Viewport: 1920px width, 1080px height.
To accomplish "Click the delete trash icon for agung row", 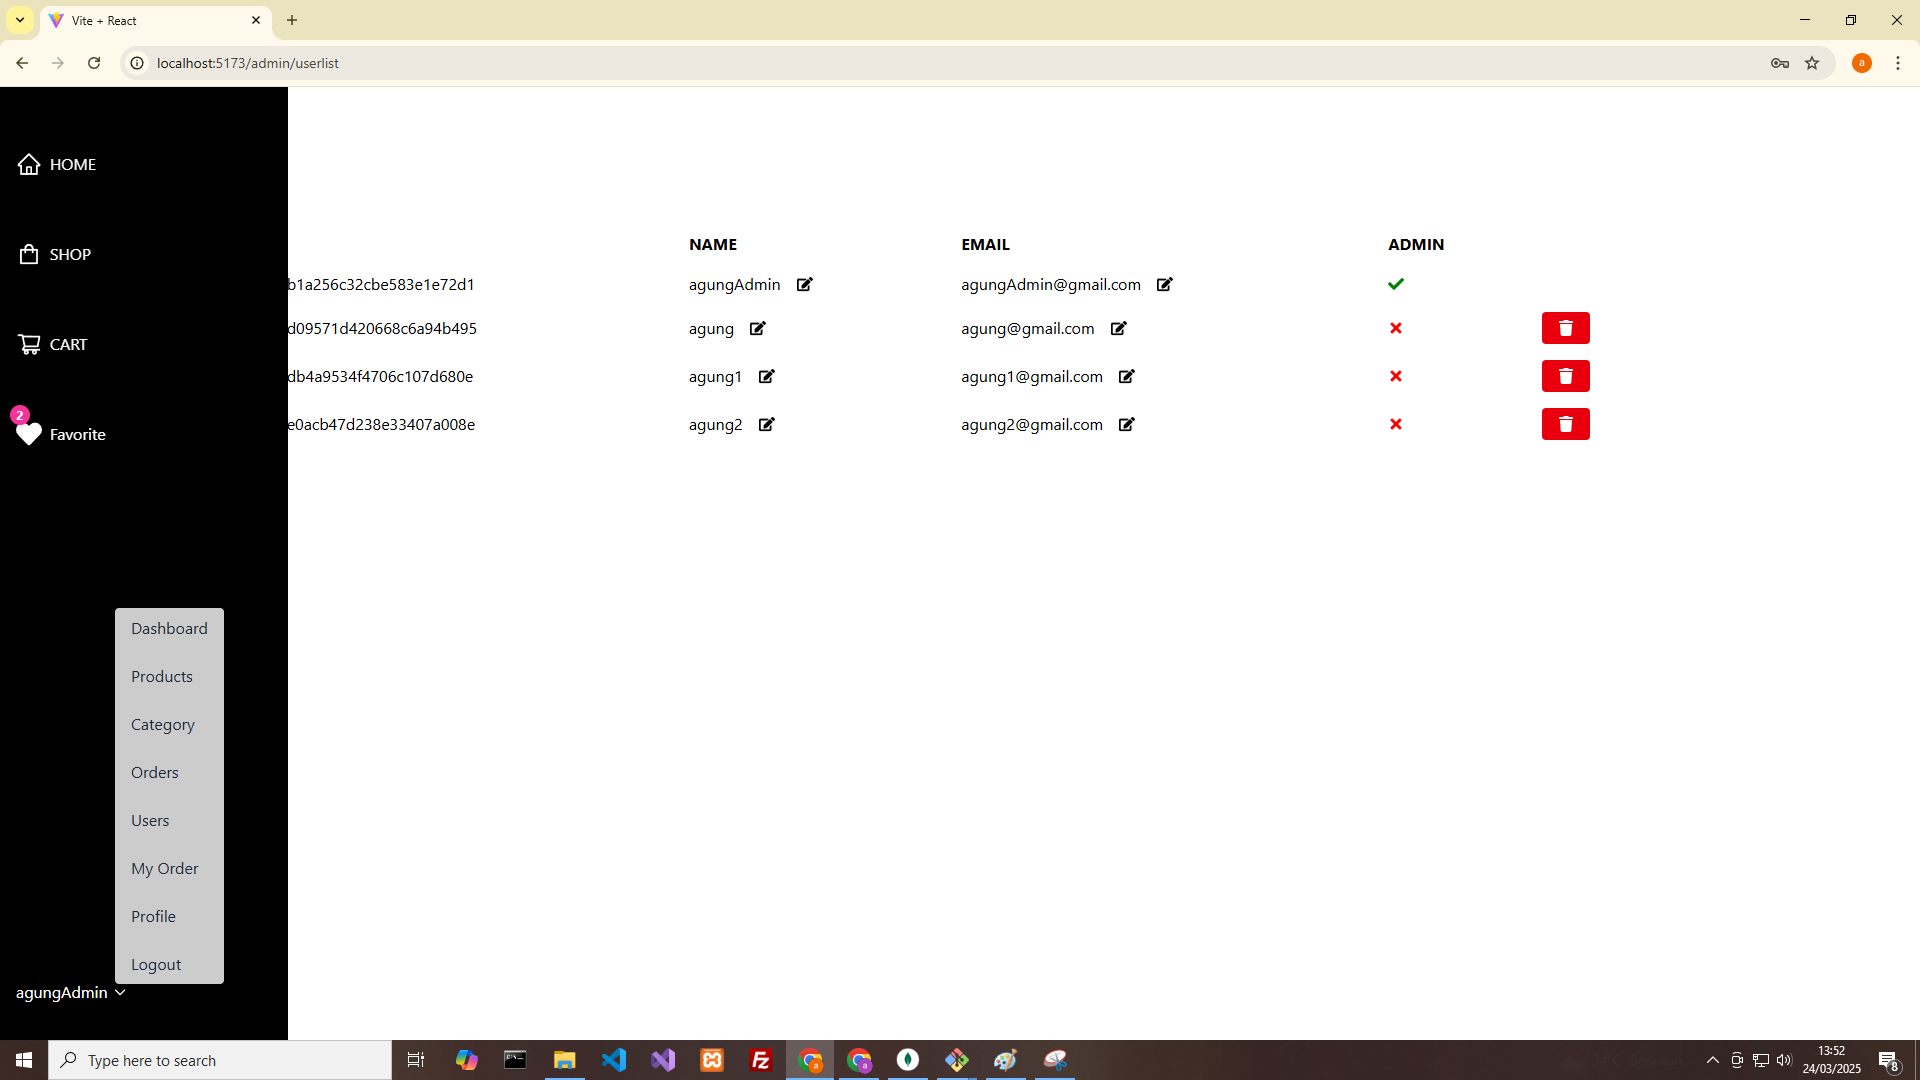I will (1565, 328).
